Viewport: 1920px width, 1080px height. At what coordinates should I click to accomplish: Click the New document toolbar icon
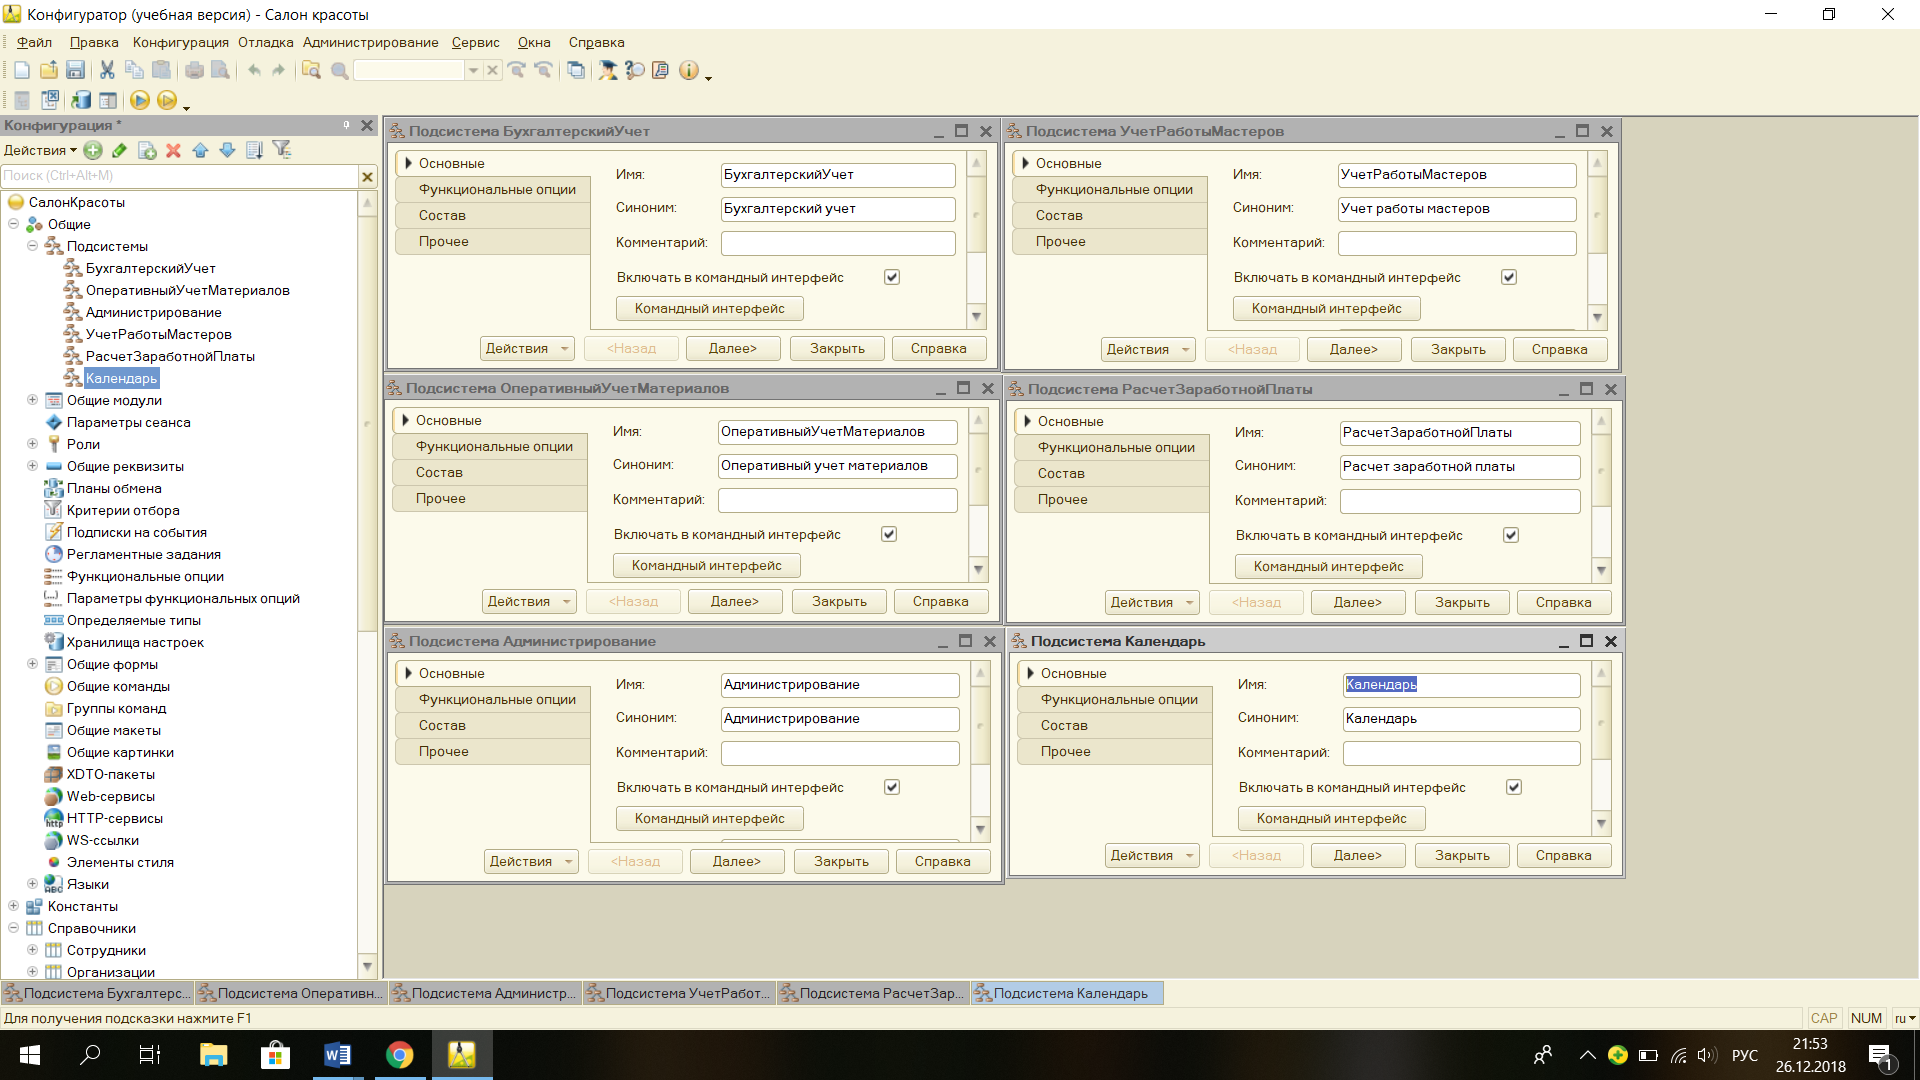pos(22,70)
